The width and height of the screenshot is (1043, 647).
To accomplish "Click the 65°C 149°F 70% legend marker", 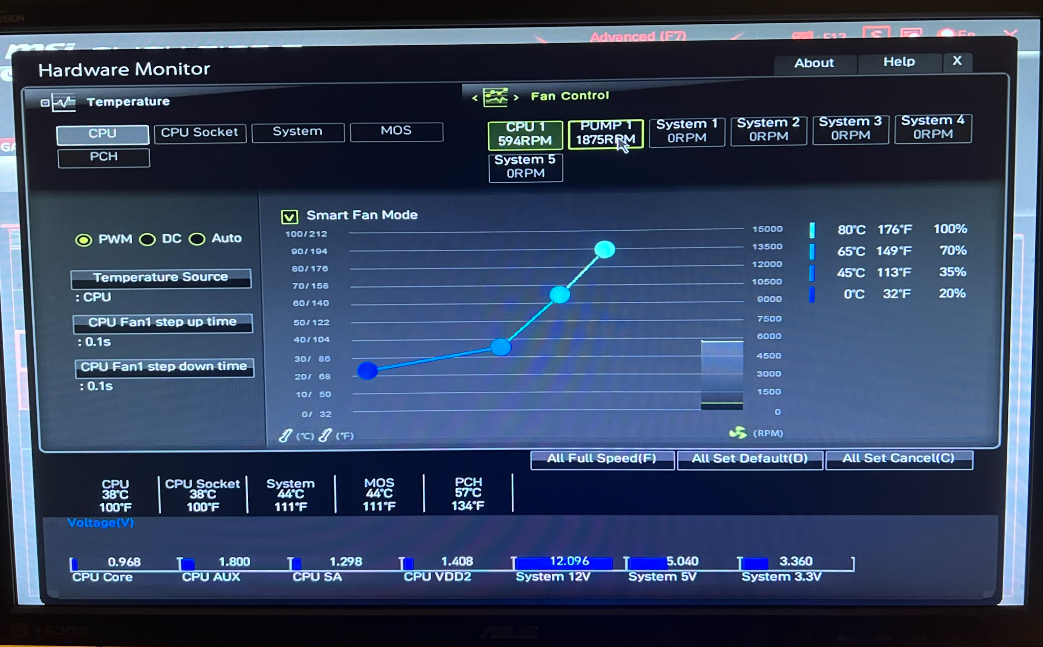I will pos(812,251).
